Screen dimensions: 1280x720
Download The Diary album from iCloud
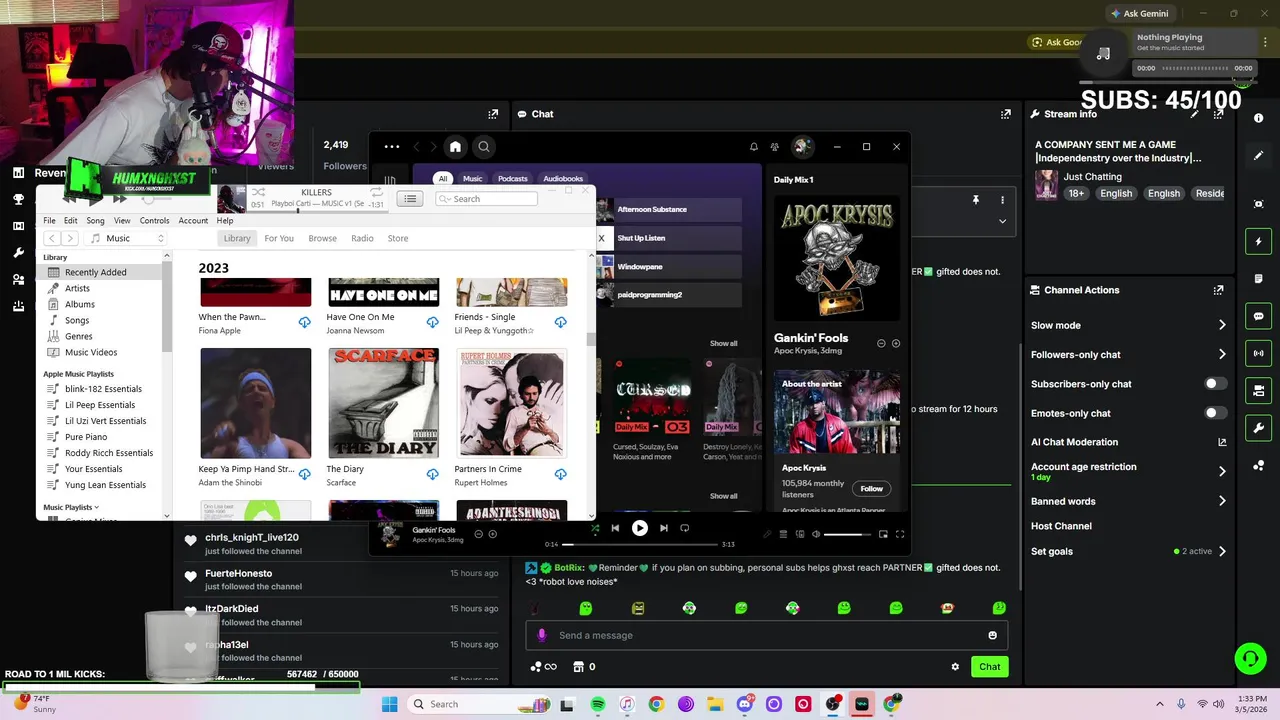[x=432, y=474]
